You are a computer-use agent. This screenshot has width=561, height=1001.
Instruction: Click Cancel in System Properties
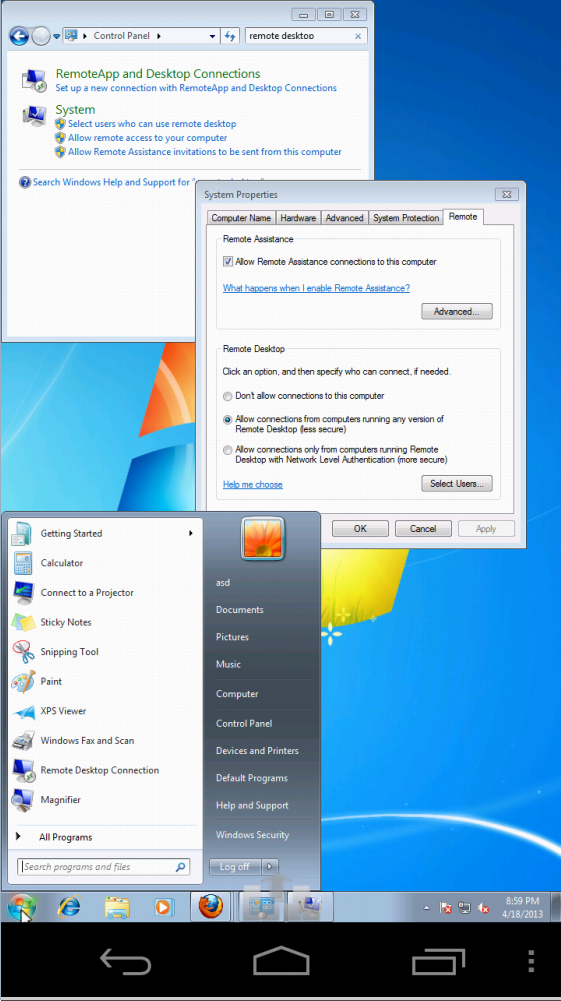point(423,529)
